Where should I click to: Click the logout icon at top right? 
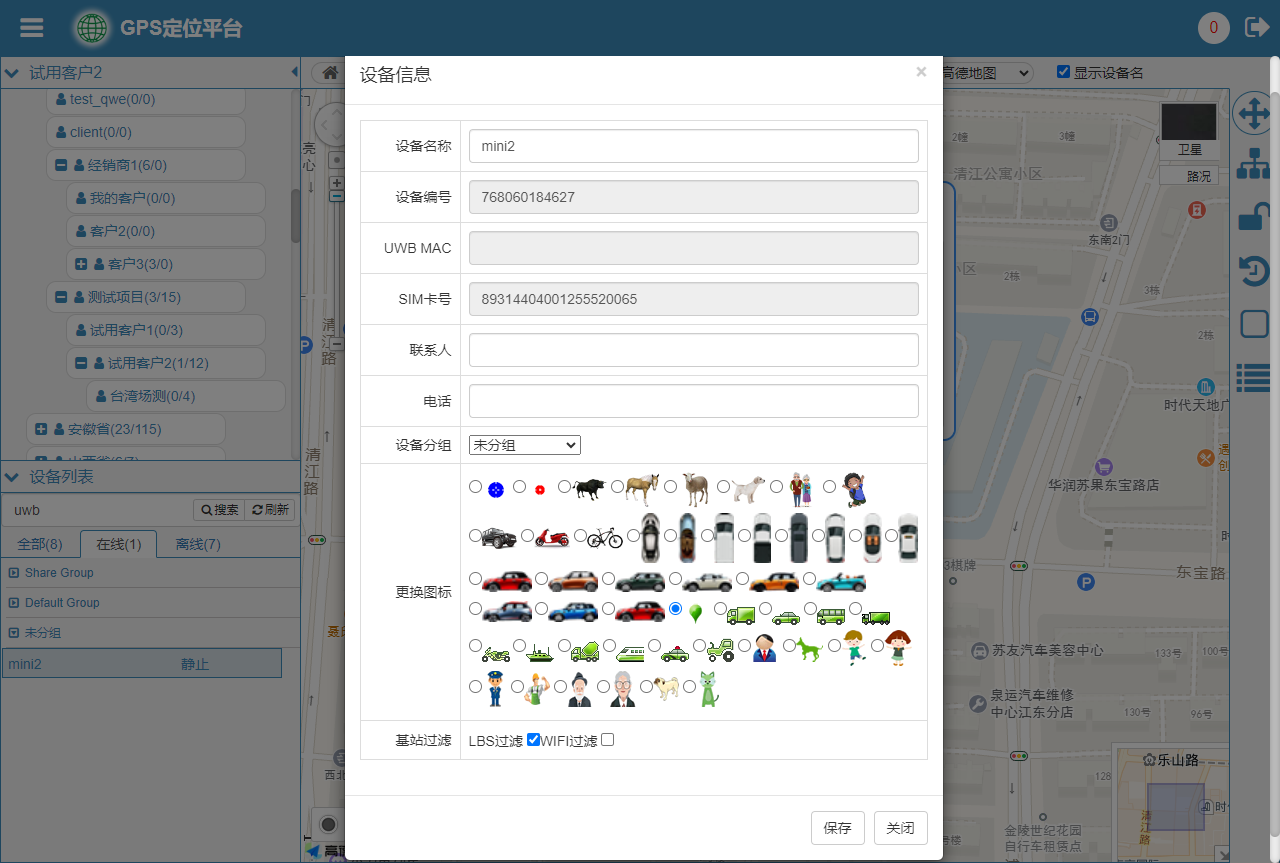1256,28
